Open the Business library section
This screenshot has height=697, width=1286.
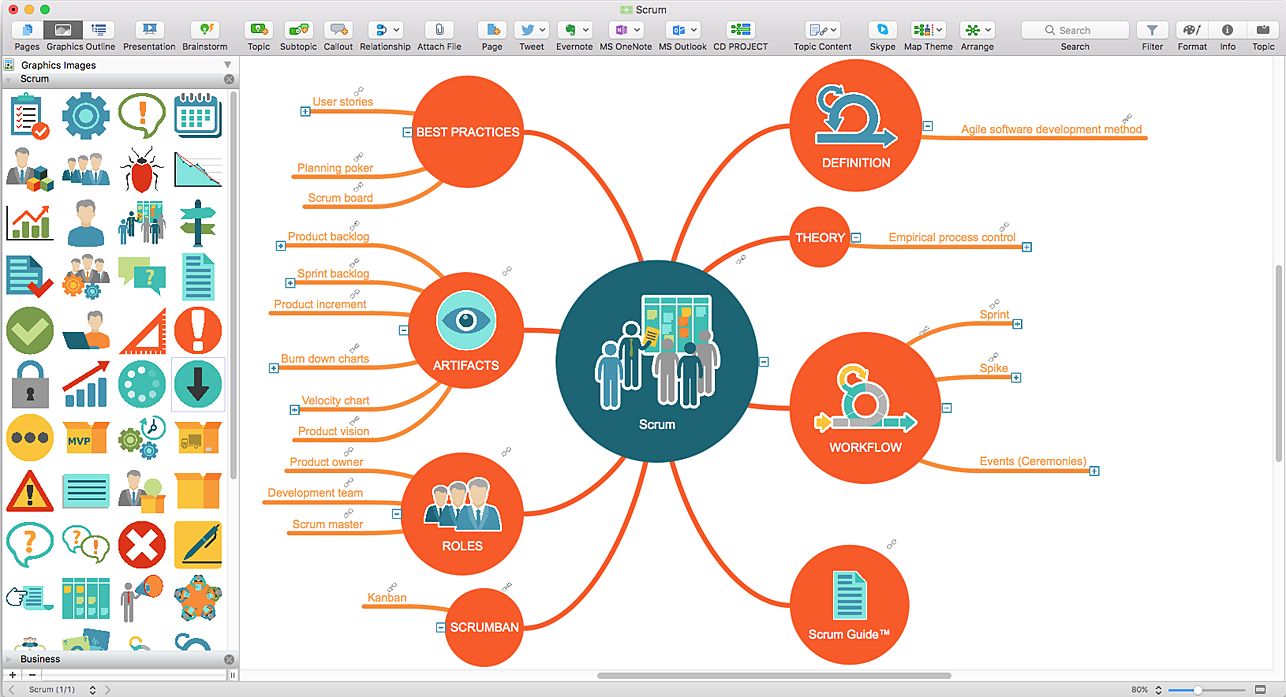click(40, 659)
